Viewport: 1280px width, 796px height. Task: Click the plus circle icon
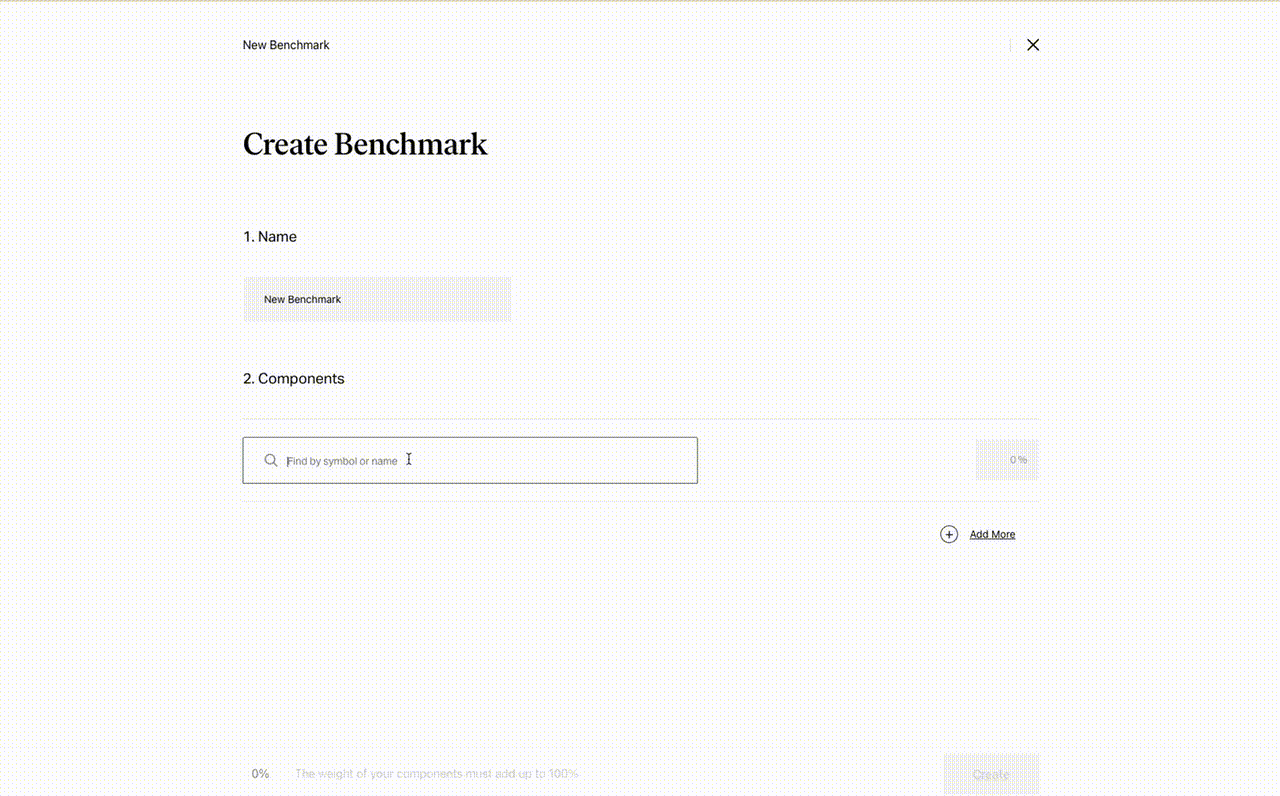coord(949,534)
